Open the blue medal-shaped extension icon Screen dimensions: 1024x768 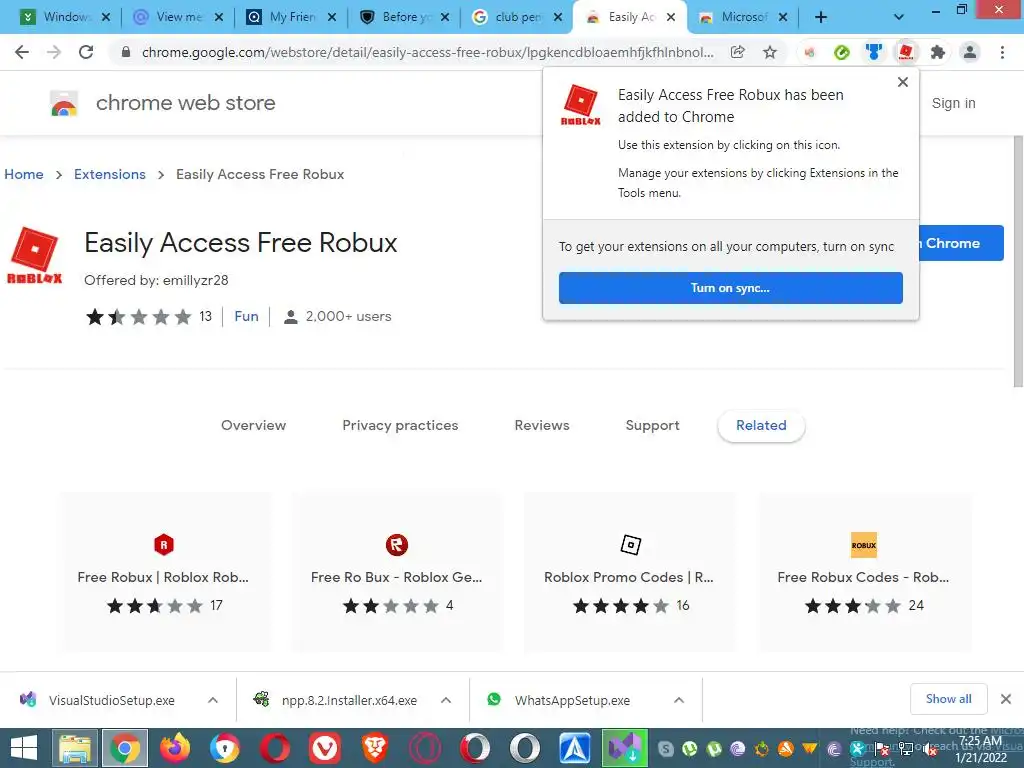(874, 52)
